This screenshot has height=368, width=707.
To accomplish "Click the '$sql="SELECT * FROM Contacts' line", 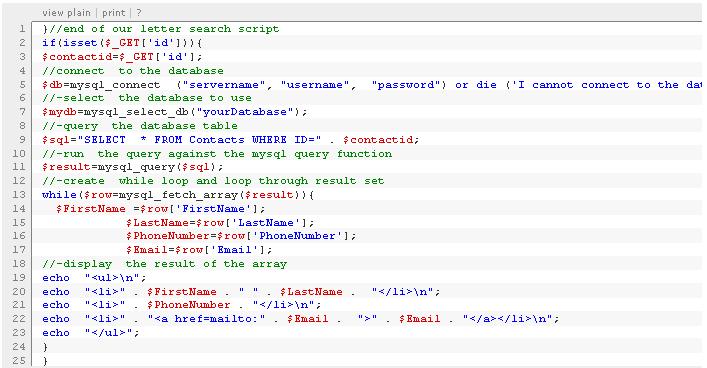I will [x=230, y=140].
